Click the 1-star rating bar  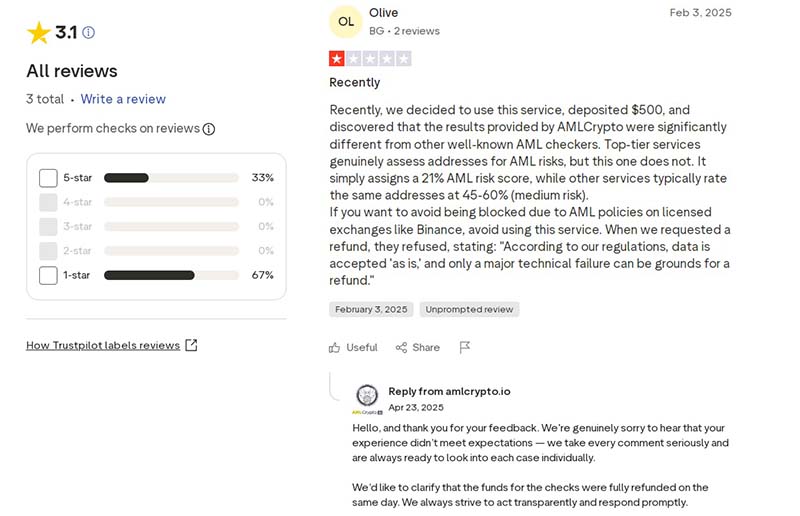[171, 275]
